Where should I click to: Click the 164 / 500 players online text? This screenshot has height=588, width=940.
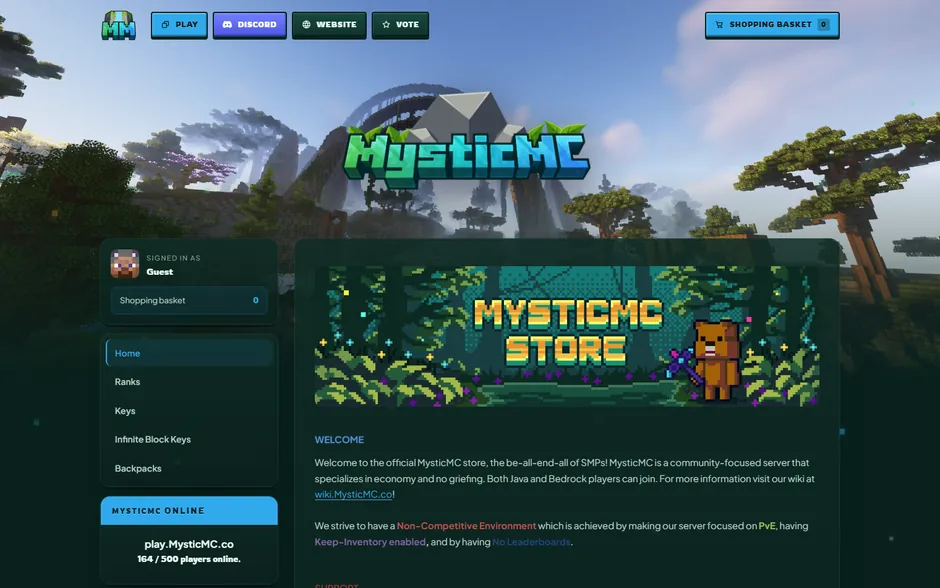189,559
